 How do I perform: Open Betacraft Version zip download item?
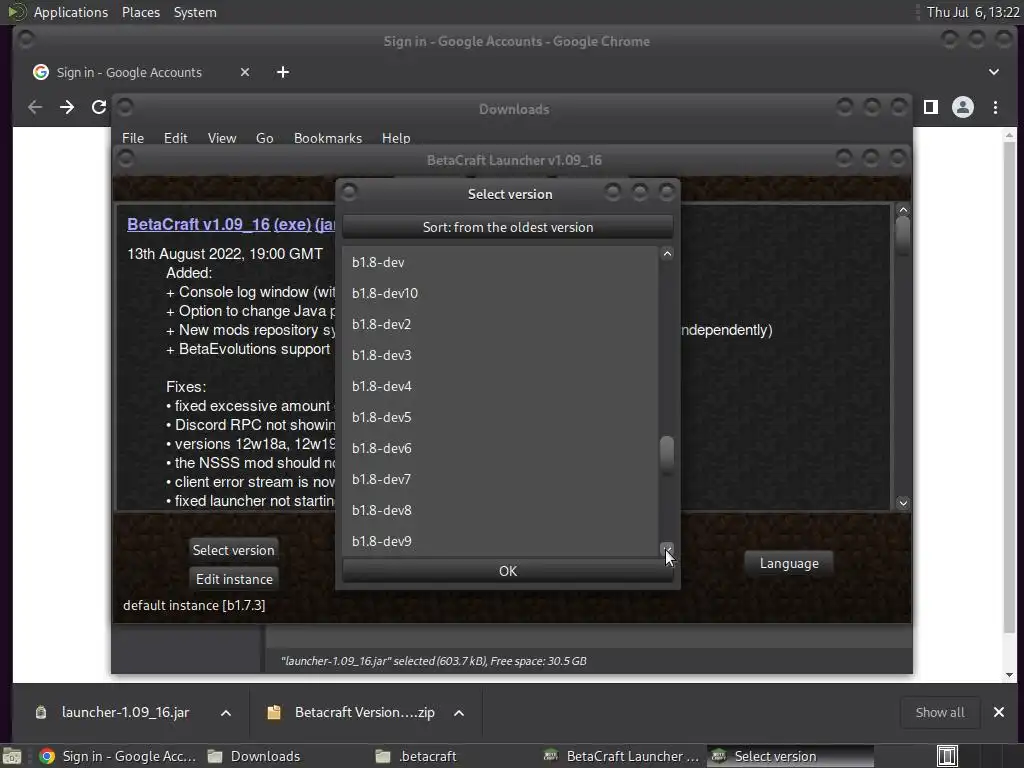click(x=353, y=712)
